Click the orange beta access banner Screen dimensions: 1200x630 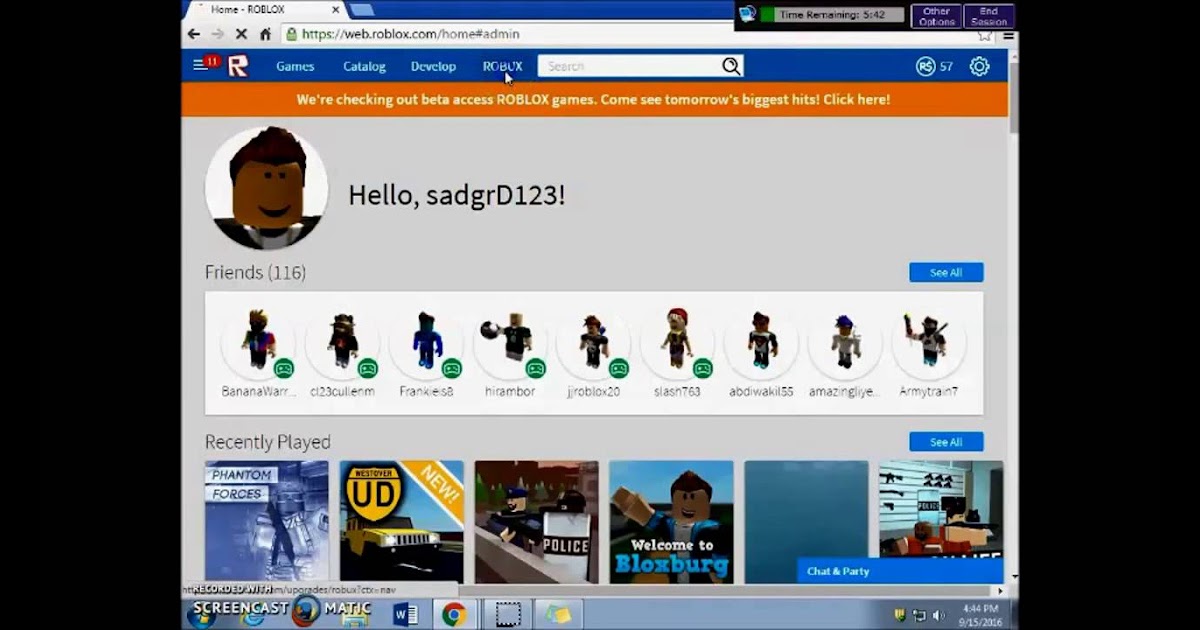coord(594,100)
